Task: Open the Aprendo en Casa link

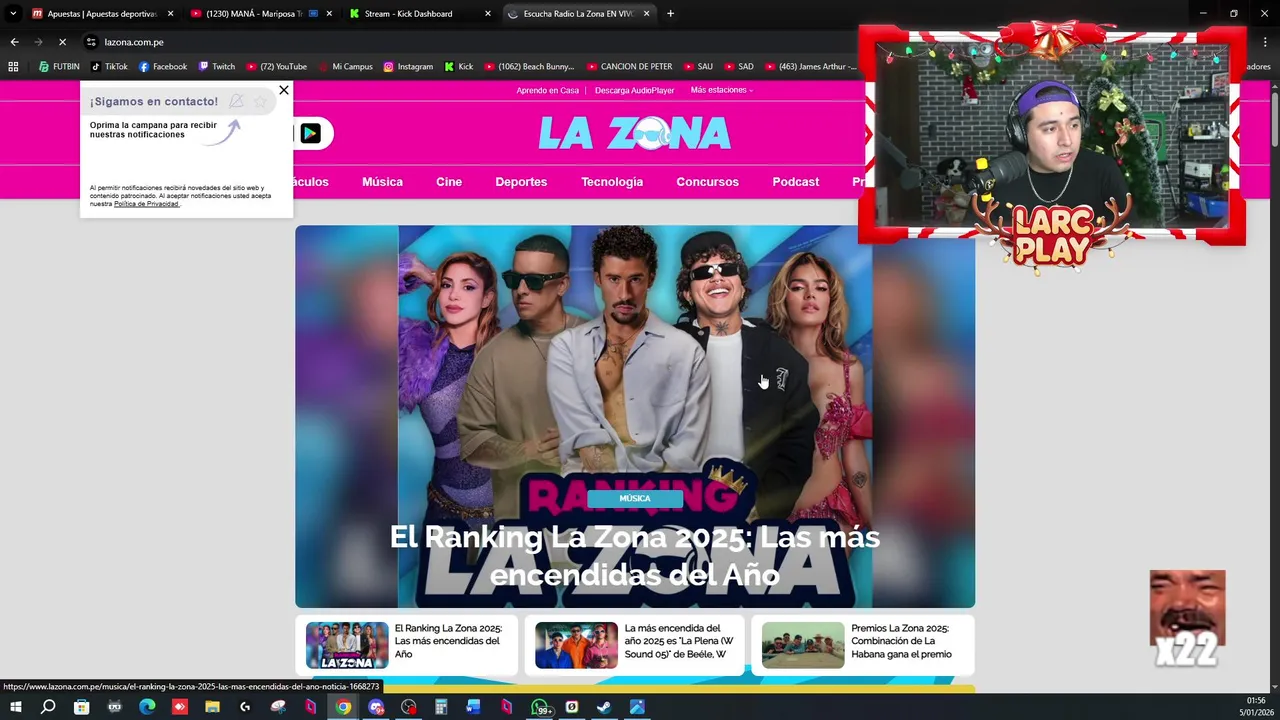Action: (x=547, y=90)
